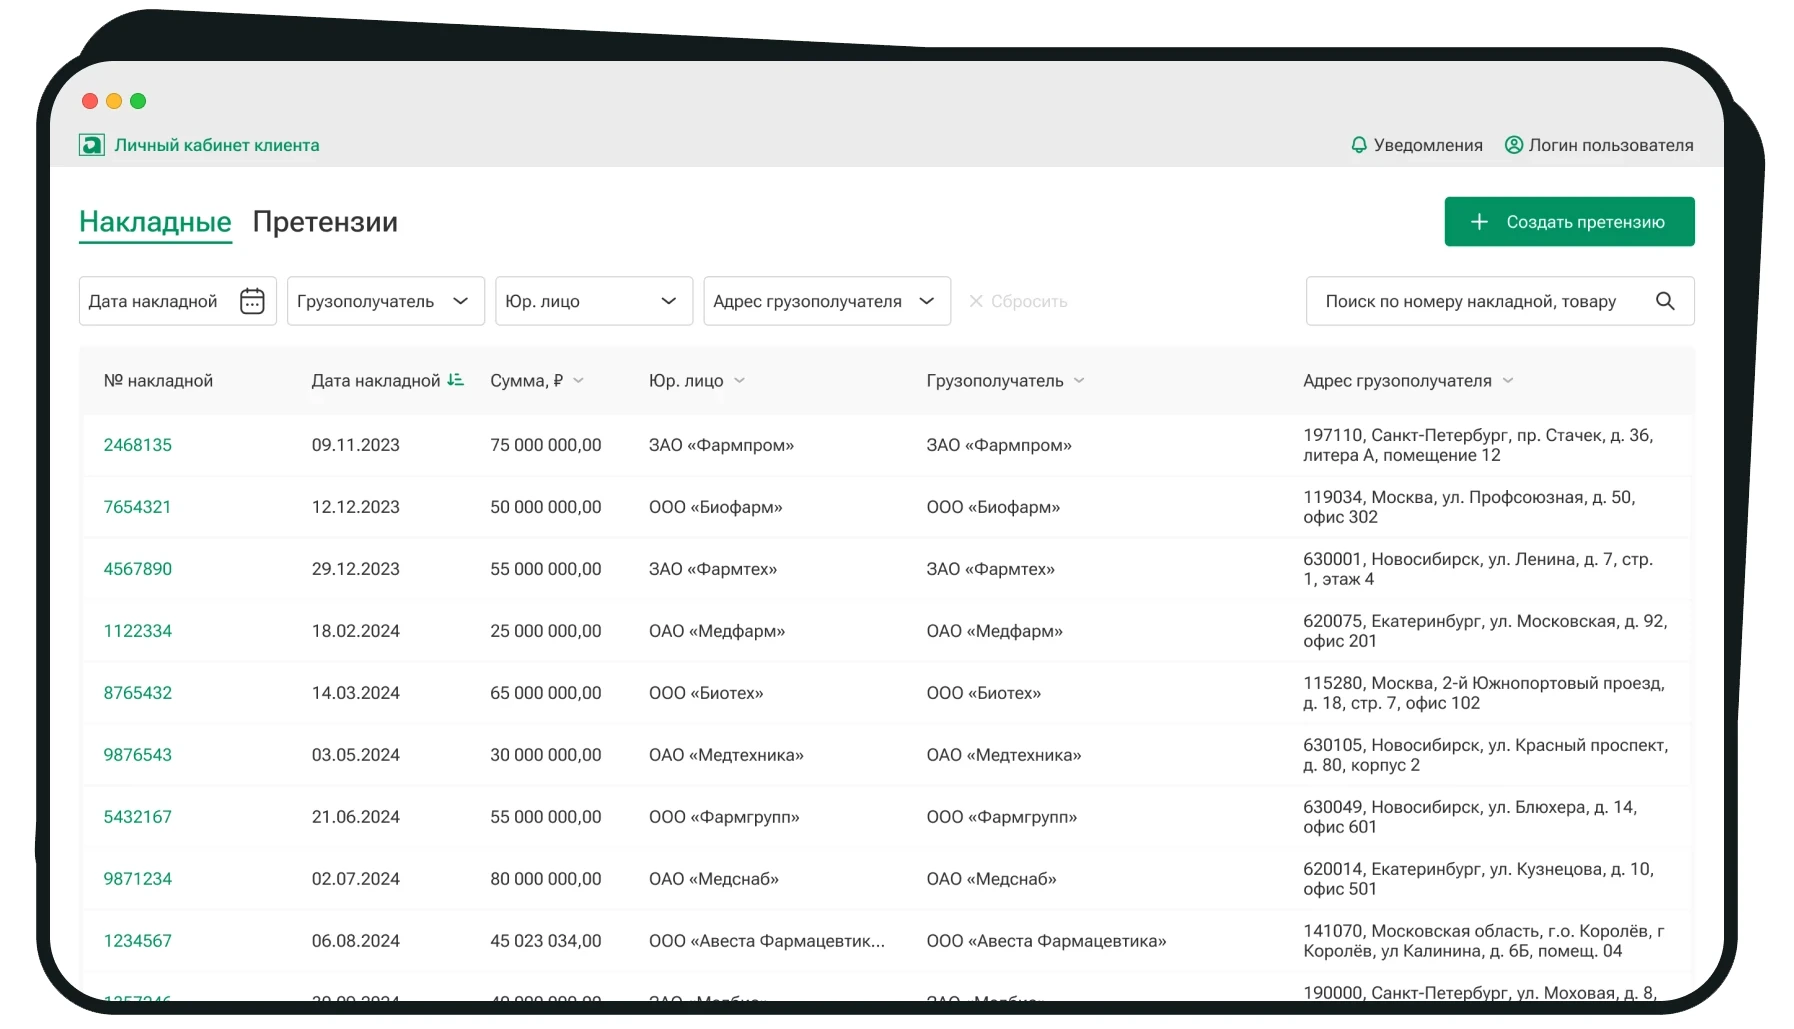The height and width of the screenshot is (1029, 1794).
Task: Click the user profile avatar icon
Action: 1514,145
